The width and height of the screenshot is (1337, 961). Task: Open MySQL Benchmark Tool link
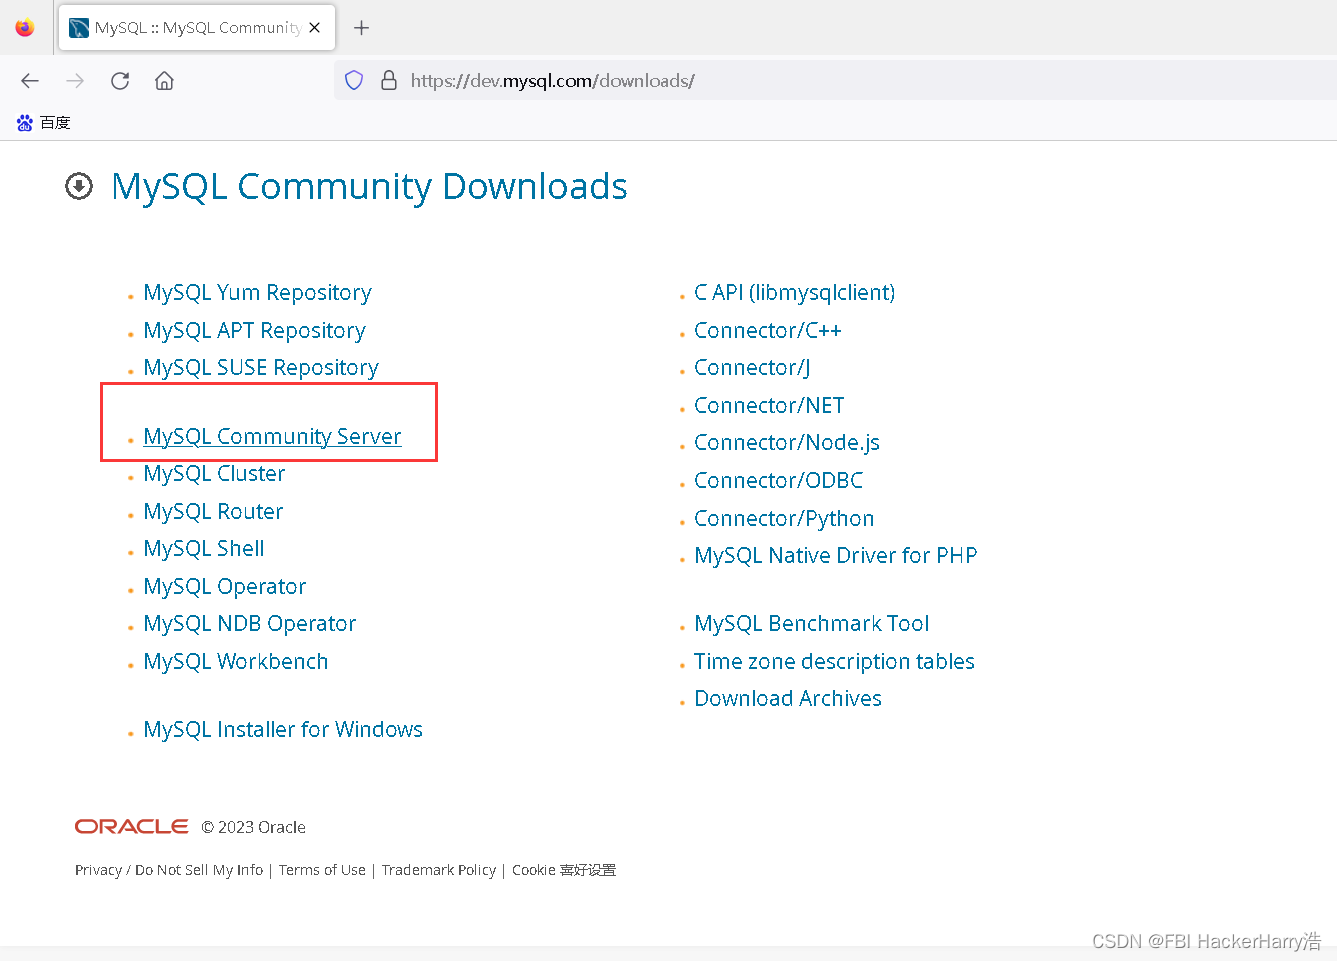[812, 624]
